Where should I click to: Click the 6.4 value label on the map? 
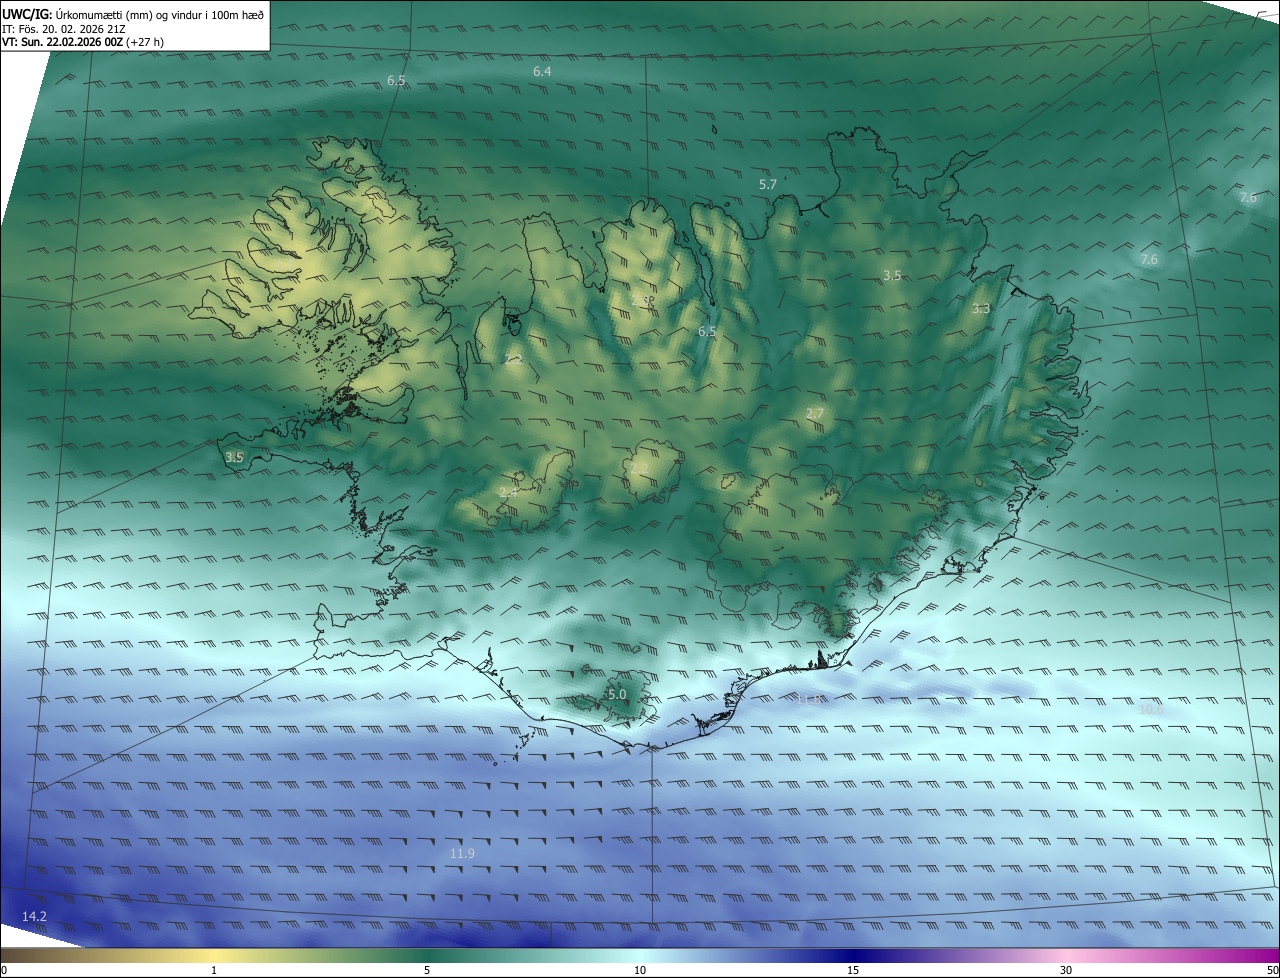[542, 72]
